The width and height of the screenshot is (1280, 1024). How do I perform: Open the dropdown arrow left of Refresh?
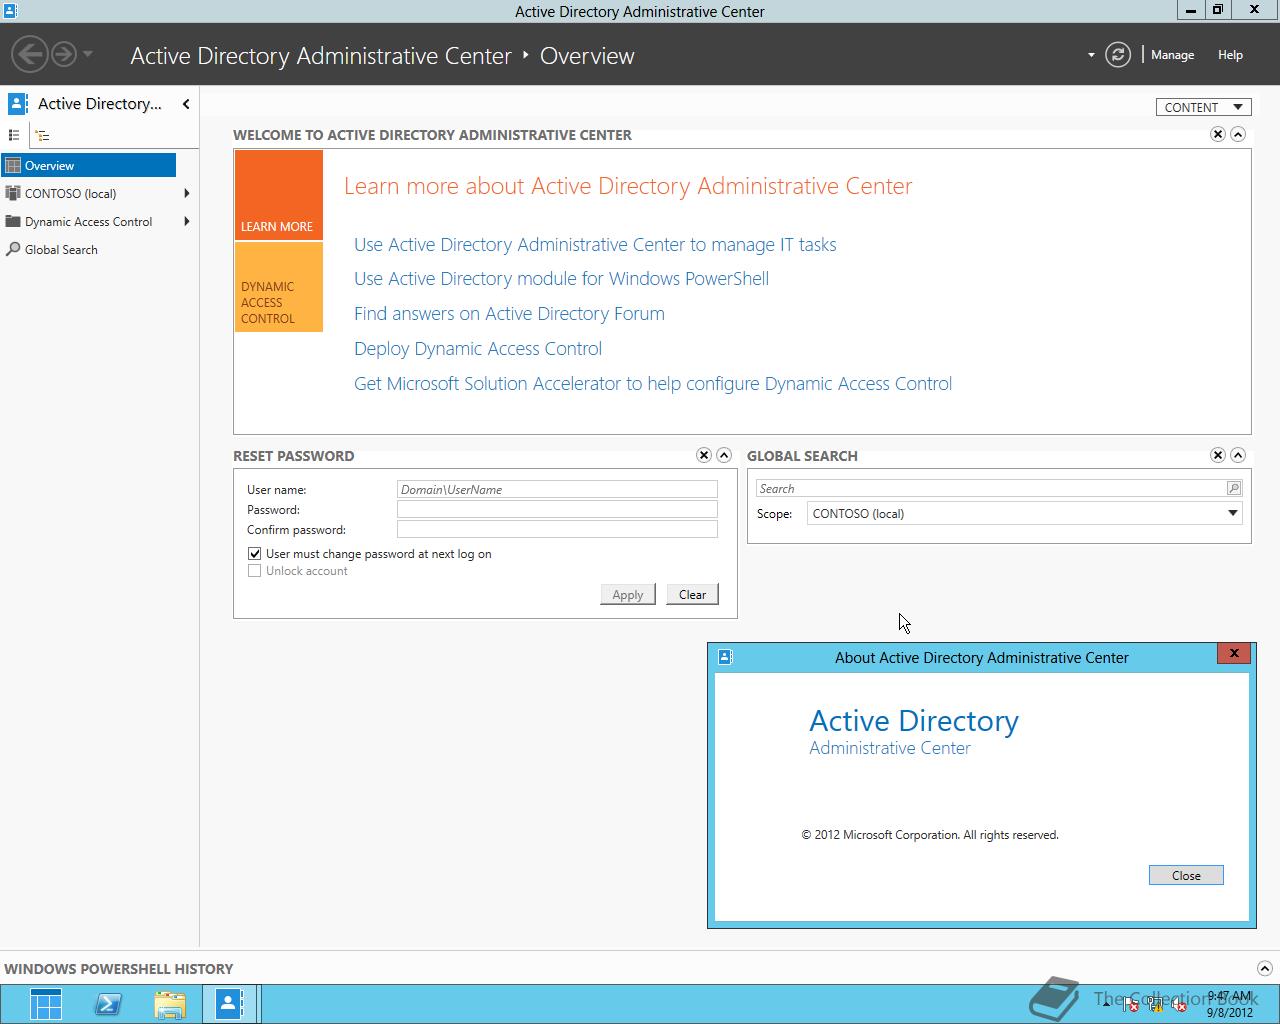pos(1091,55)
